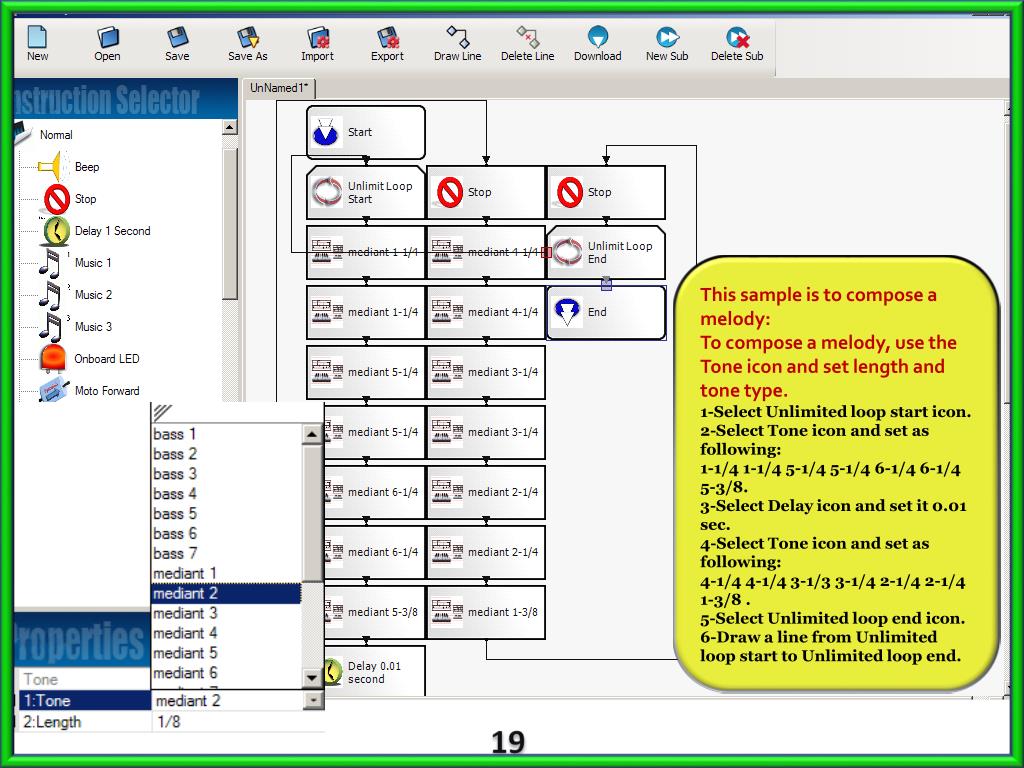Choose the Save As toolbar icon
Viewport: 1024px width, 768px height.
pyautogui.click(x=248, y=43)
